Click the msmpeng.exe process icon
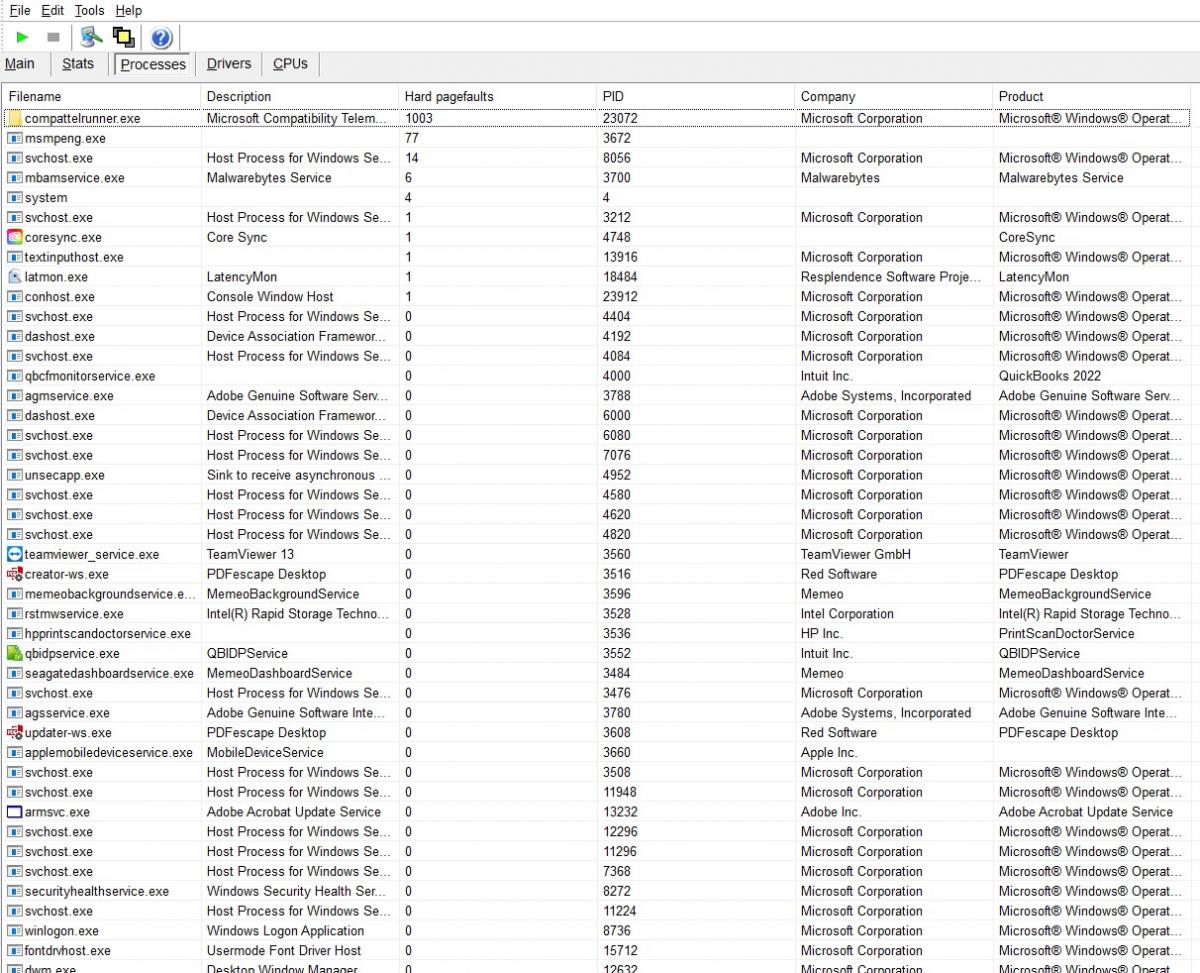Screen dimensions: 1200x973 coord(14,138)
